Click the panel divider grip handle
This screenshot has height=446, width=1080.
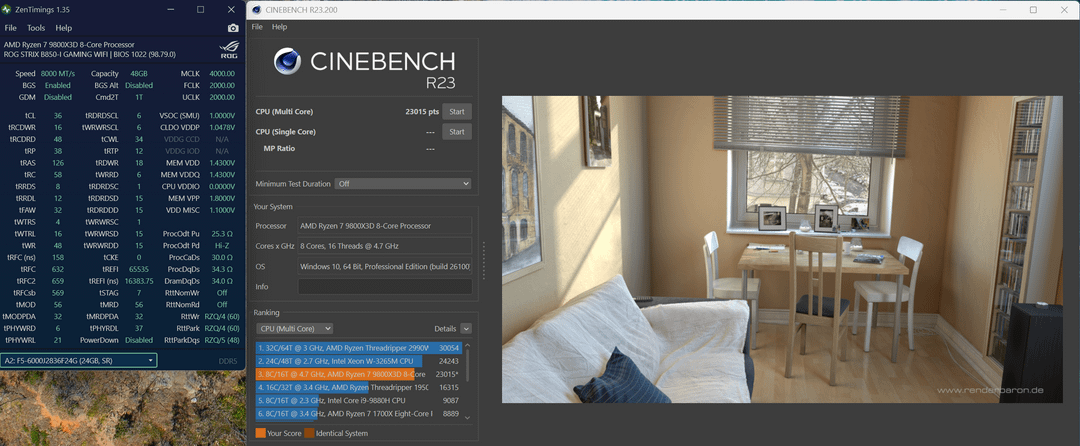pos(483,260)
